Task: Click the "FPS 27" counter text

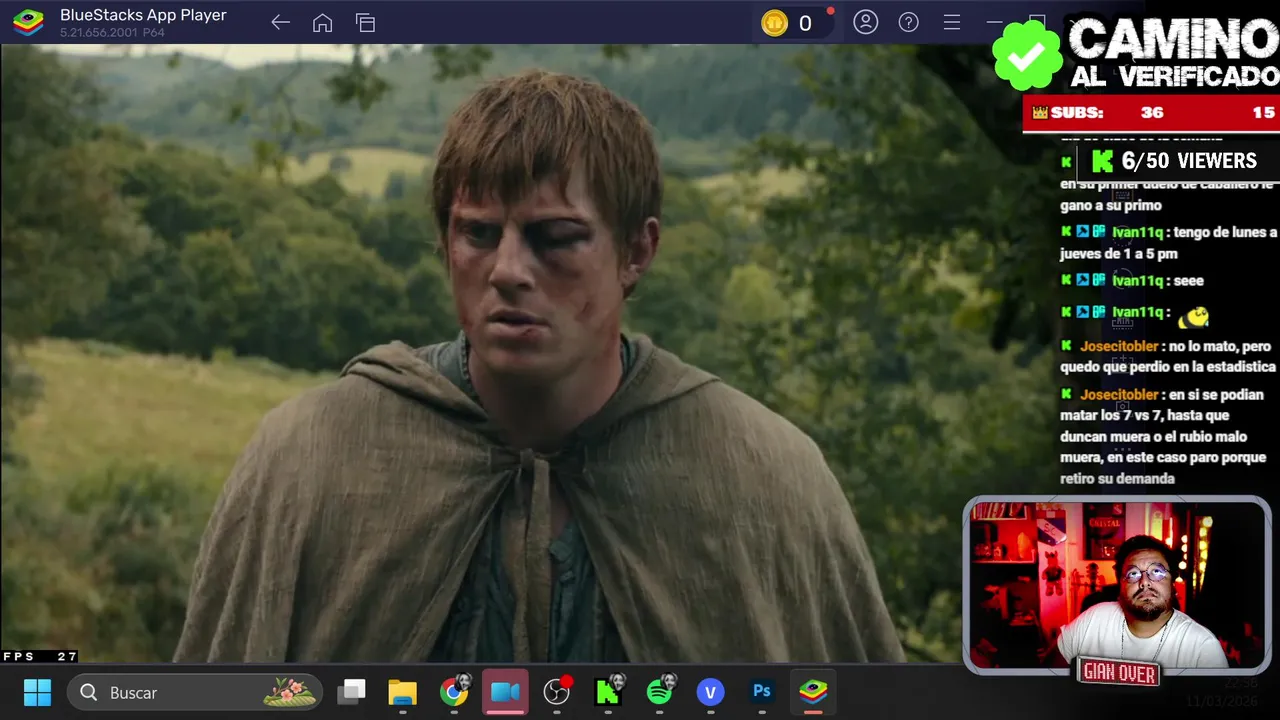Action: click(x=40, y=657)
